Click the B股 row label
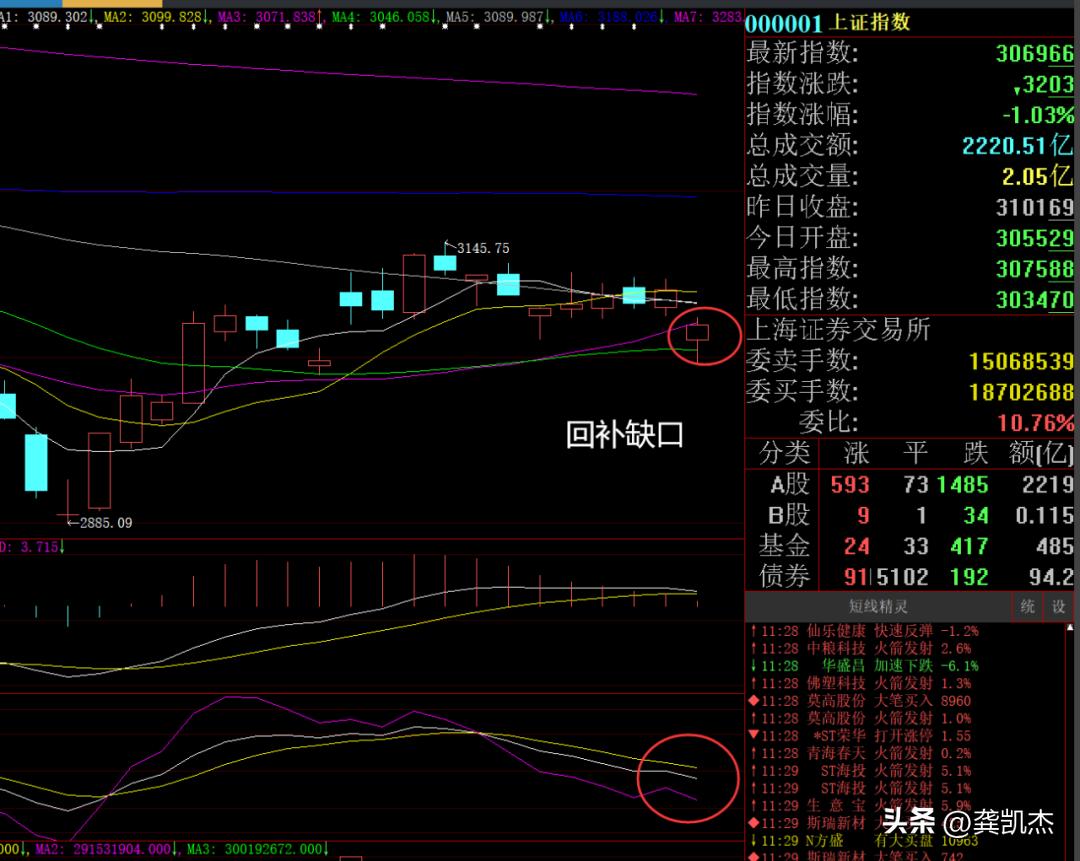Screen dimensions: 1080x861 click(x=789, y=515)
